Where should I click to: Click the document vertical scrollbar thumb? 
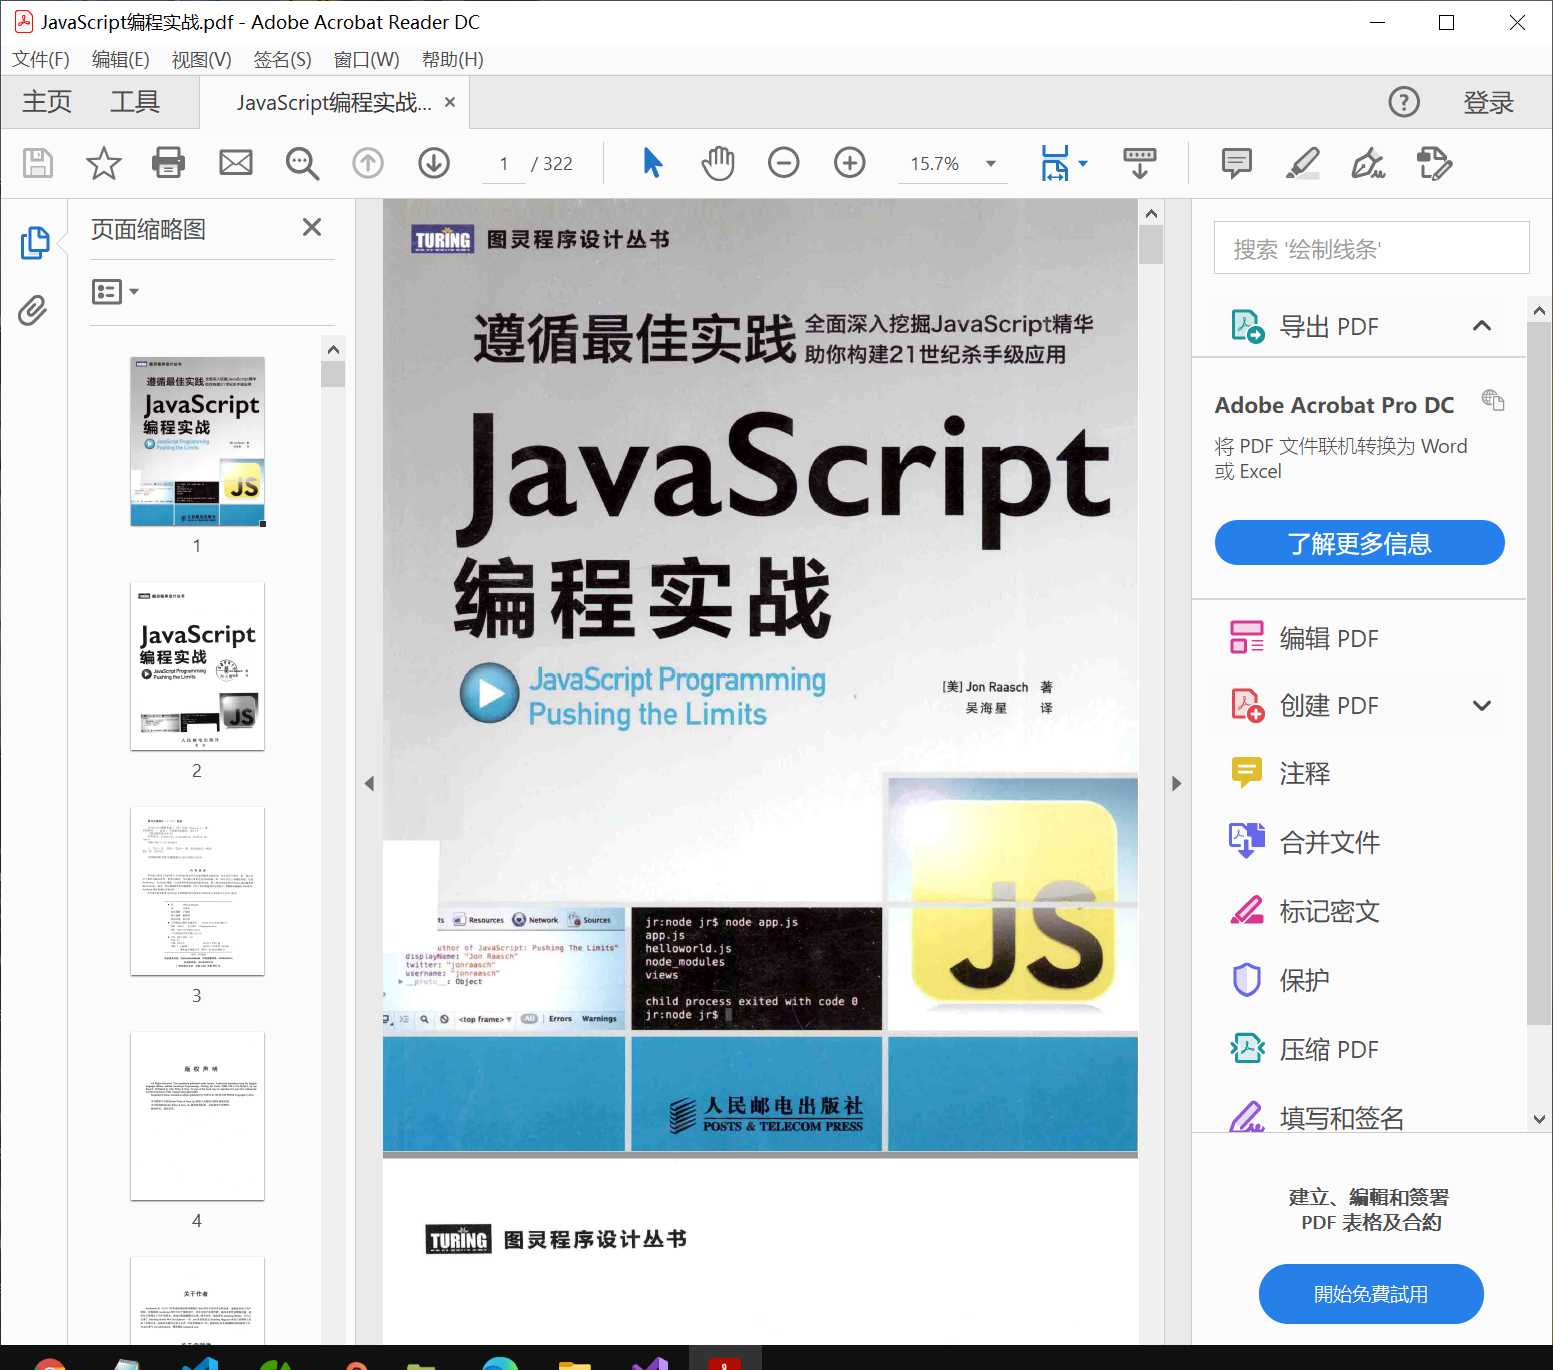(x=1151, y=245)
